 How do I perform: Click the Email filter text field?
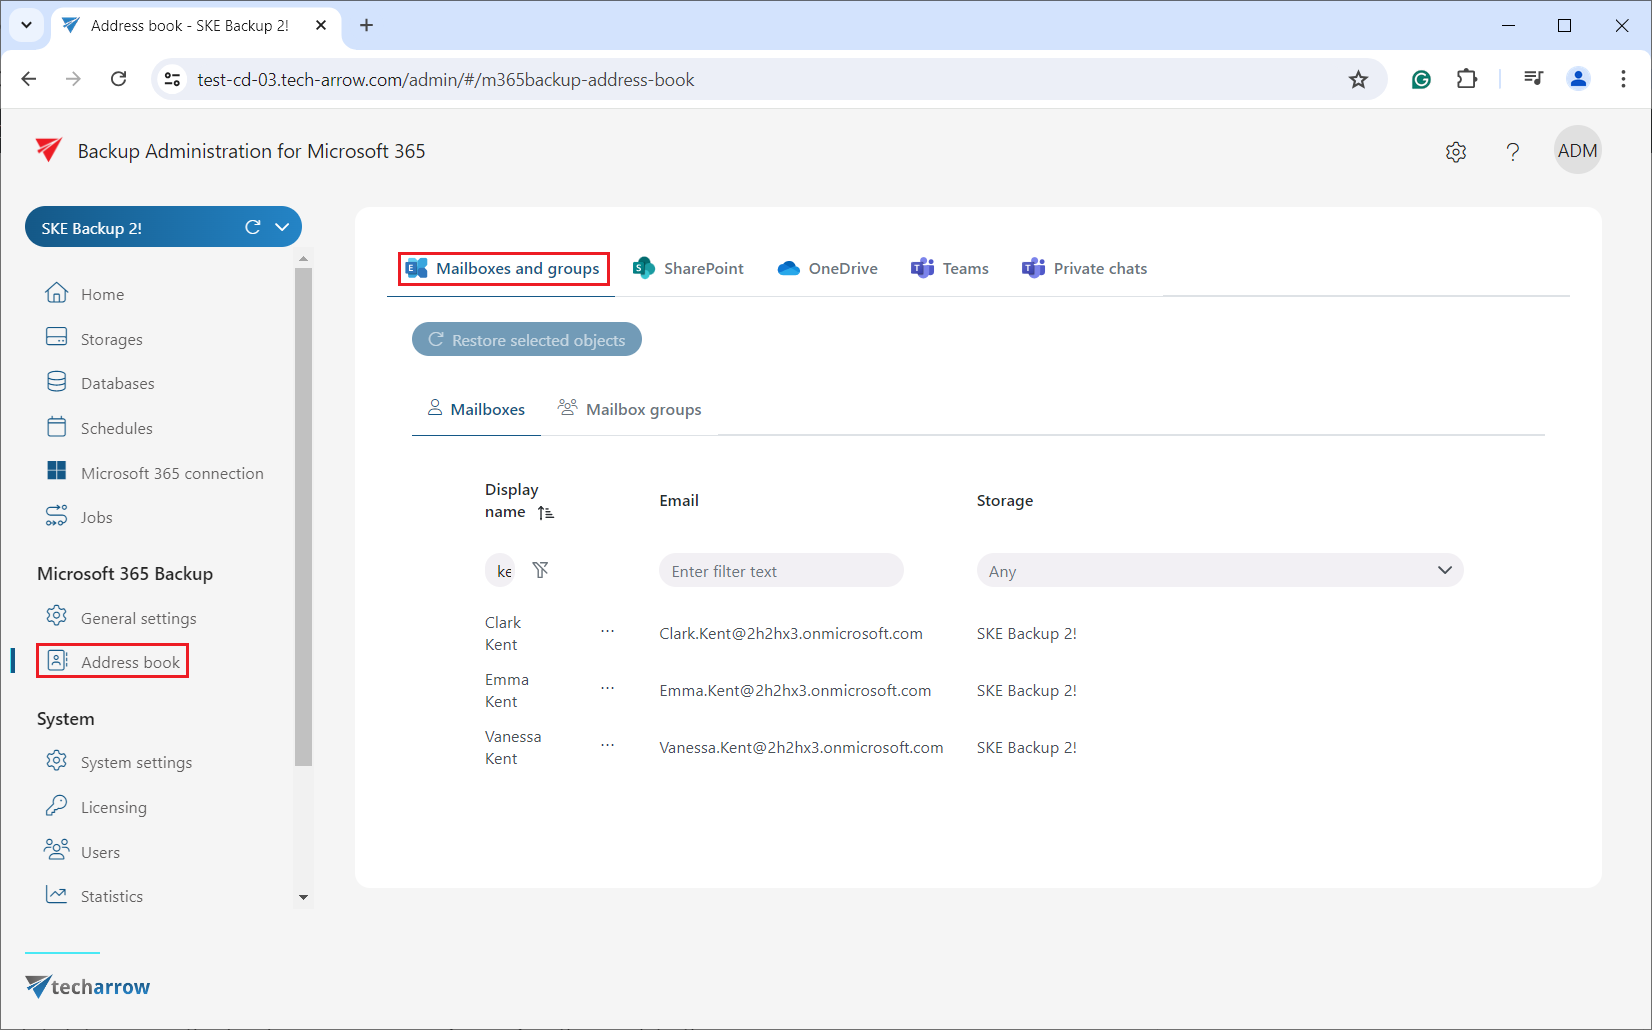coord(780,571)
